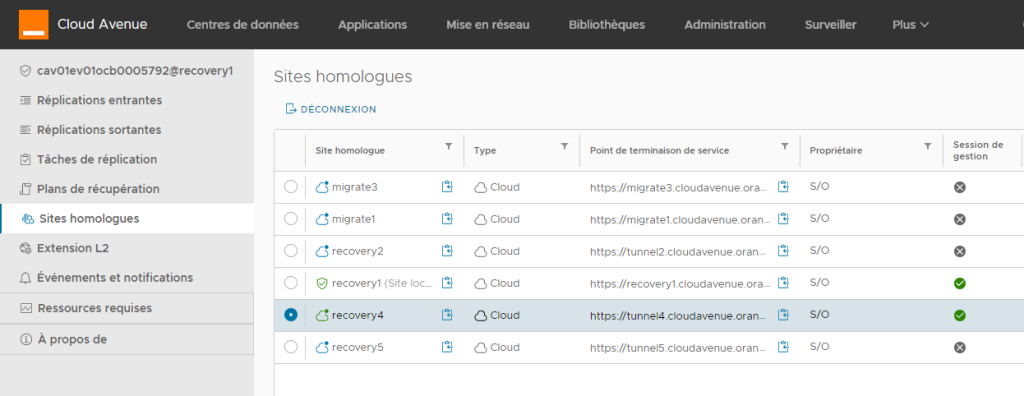
Task: Click the Extension L2 sidebar icon
Action: click(x=25, y=248)
